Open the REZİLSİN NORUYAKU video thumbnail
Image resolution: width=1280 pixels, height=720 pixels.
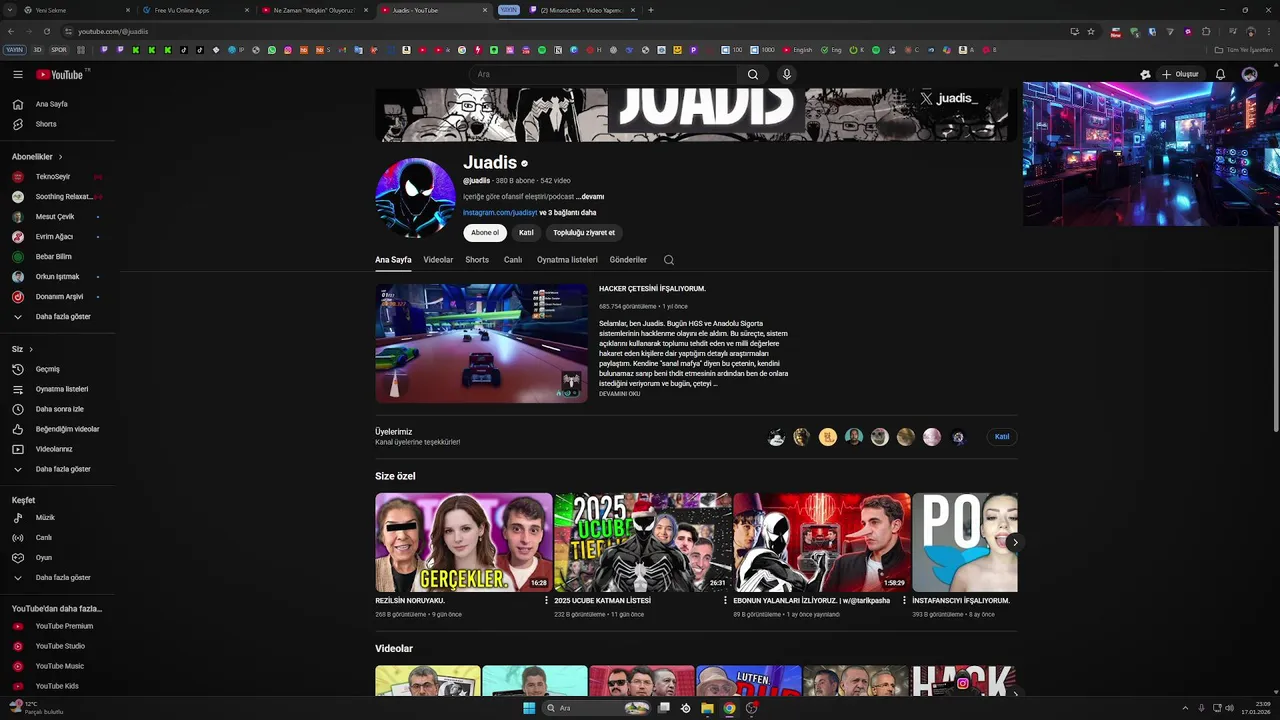(463, 542)
